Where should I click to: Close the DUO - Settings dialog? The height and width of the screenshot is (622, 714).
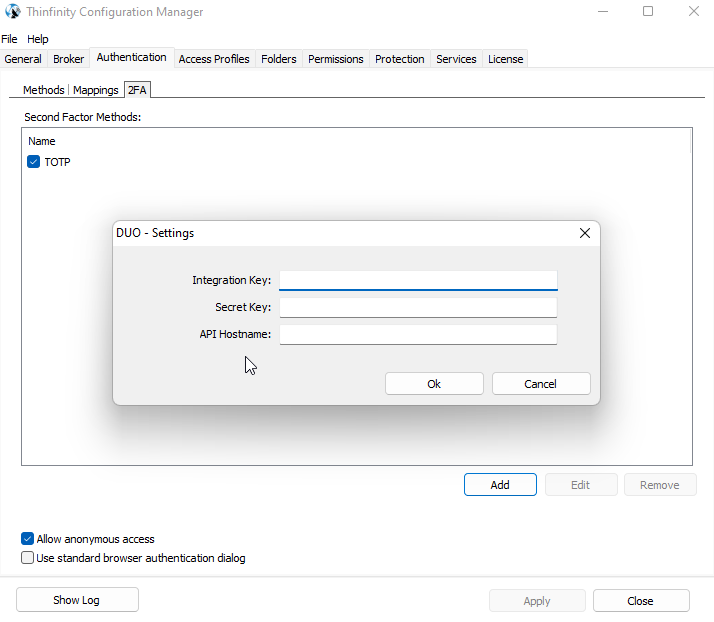[x=585, y=233]
